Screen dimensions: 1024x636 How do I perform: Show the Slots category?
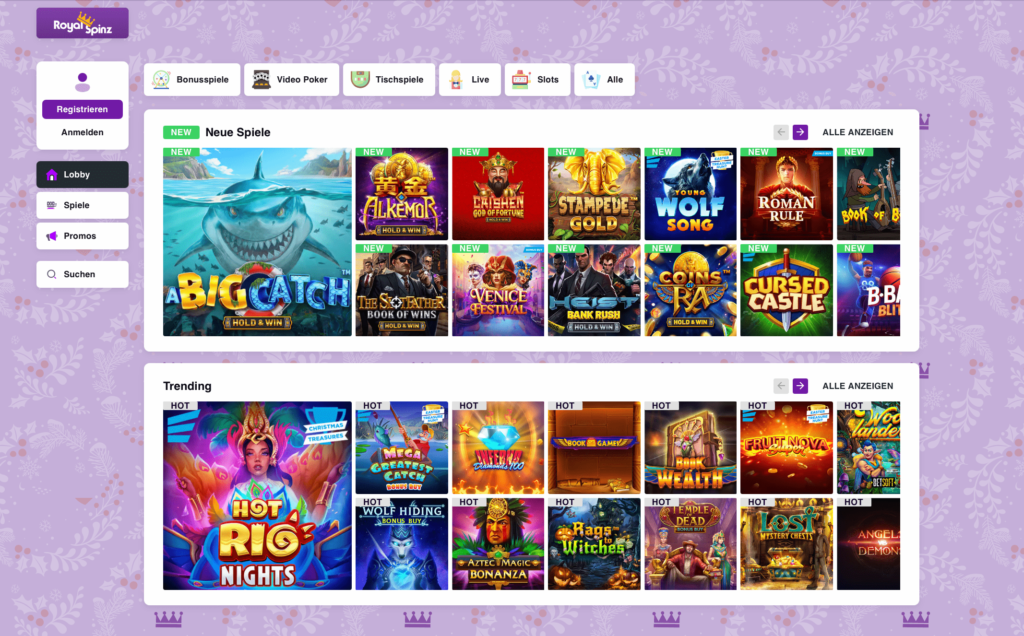coord(537,80)
